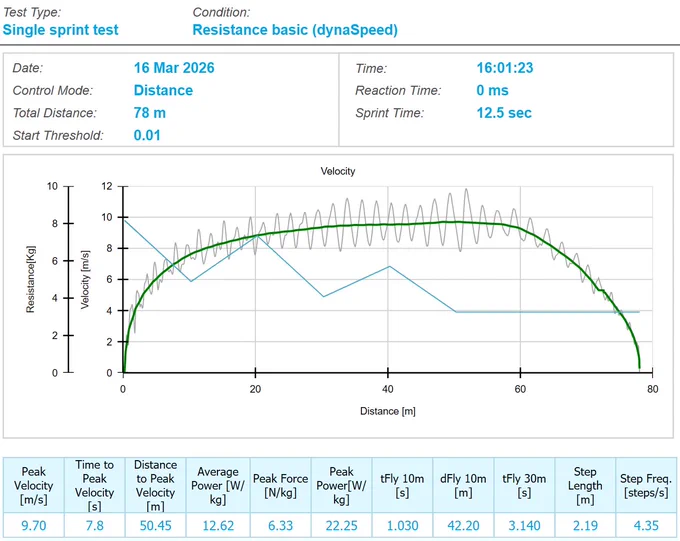Click the Reaction Time value '0 ms'

pos(492,90)
